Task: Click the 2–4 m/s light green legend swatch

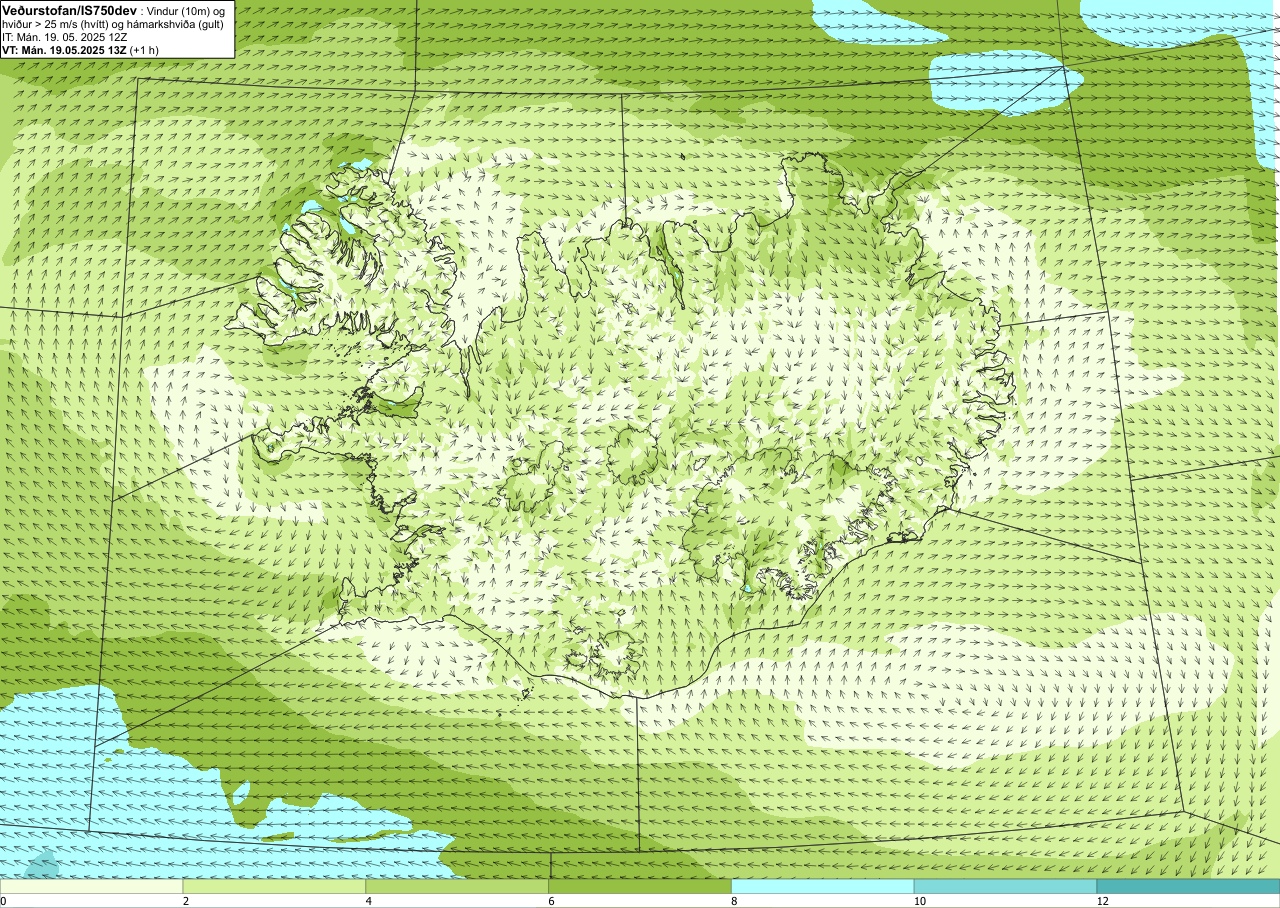Action: pos(274,886)
